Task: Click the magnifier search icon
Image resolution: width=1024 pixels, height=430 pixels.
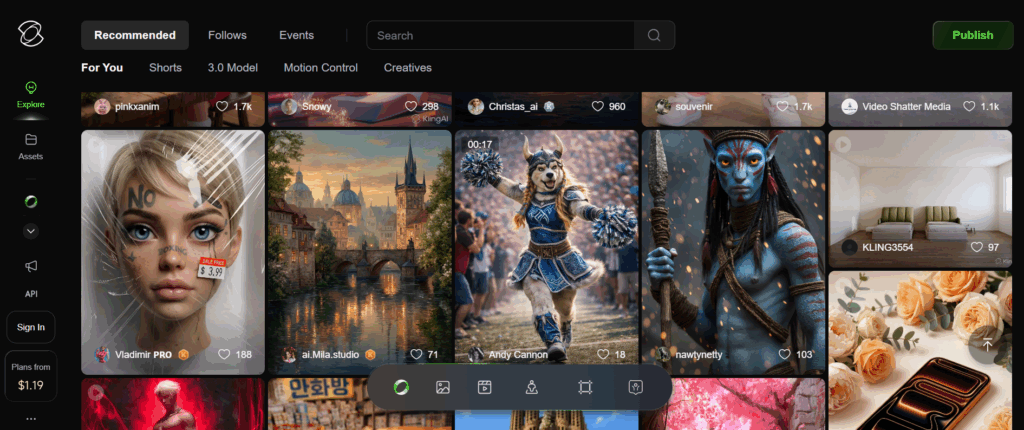Action: (x=654, y=36)
